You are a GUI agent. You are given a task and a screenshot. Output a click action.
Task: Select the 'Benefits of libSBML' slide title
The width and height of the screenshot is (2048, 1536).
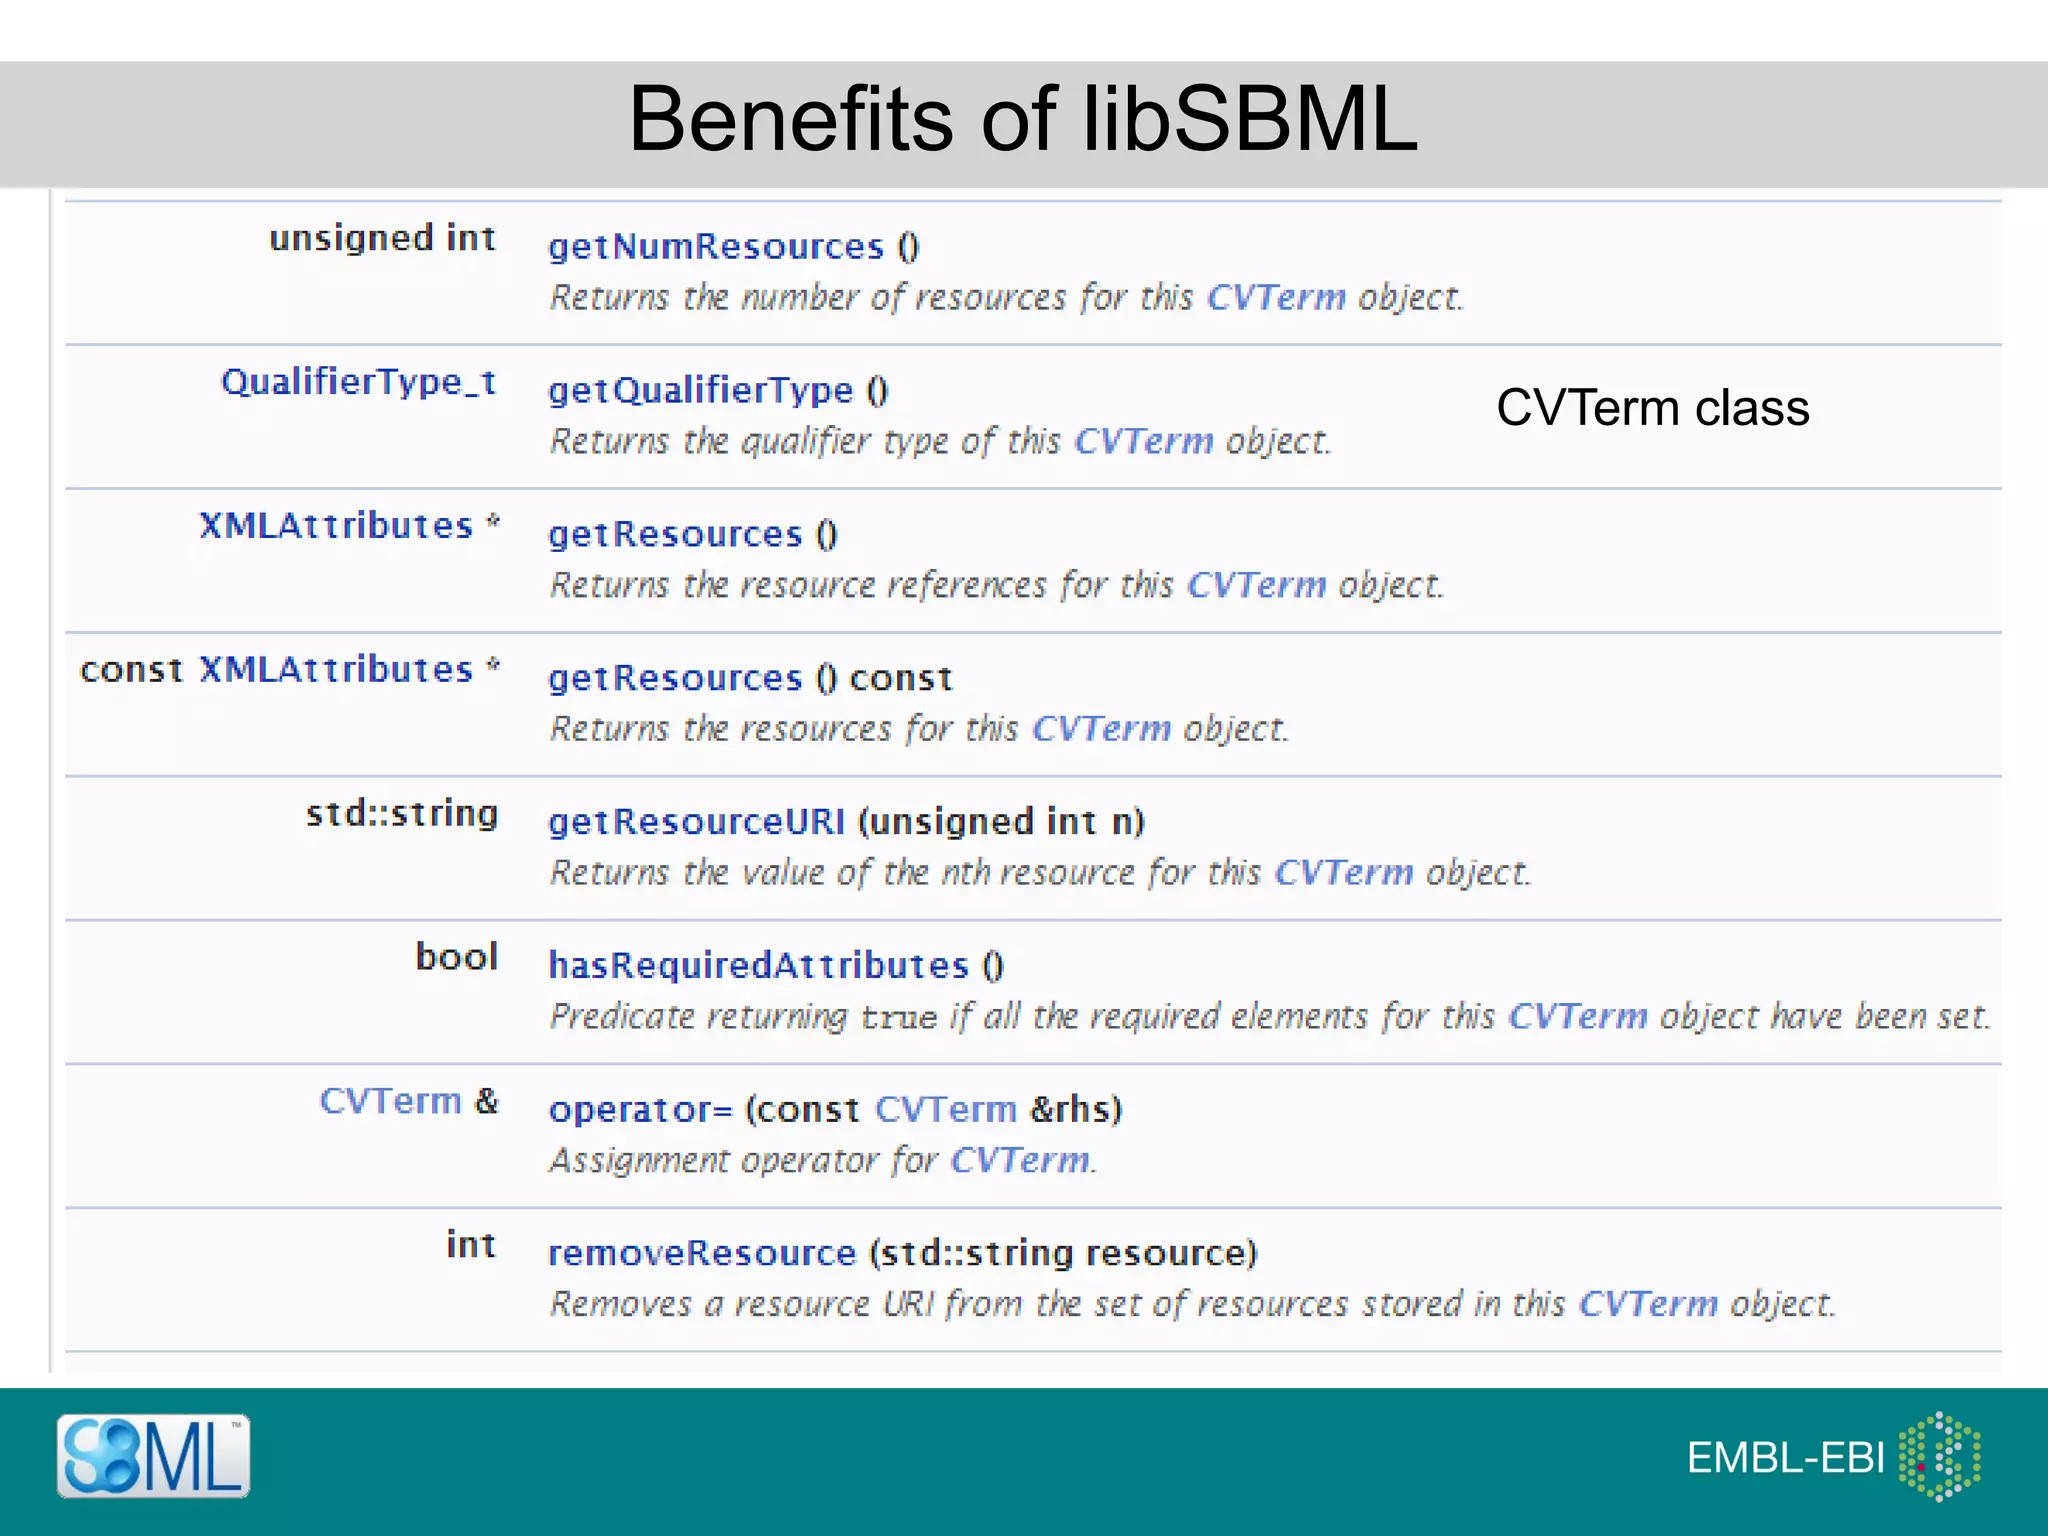point(1023,119)
